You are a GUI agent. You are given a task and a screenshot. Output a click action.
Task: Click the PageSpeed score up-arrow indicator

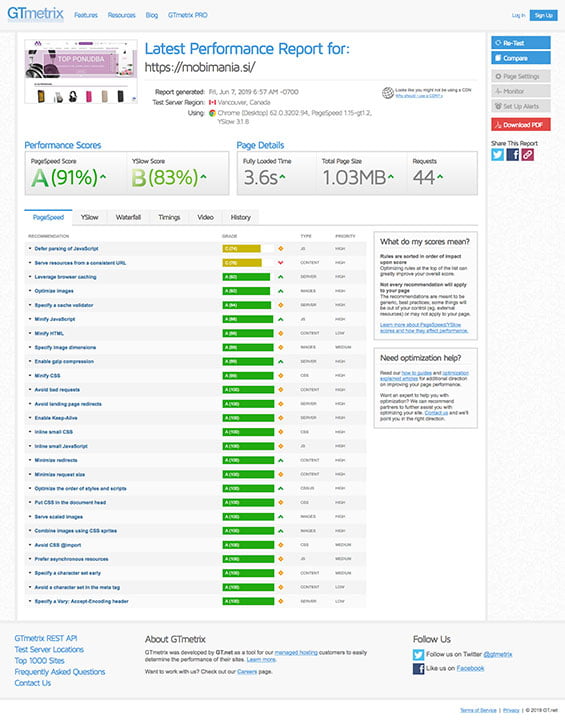(103, 176)
